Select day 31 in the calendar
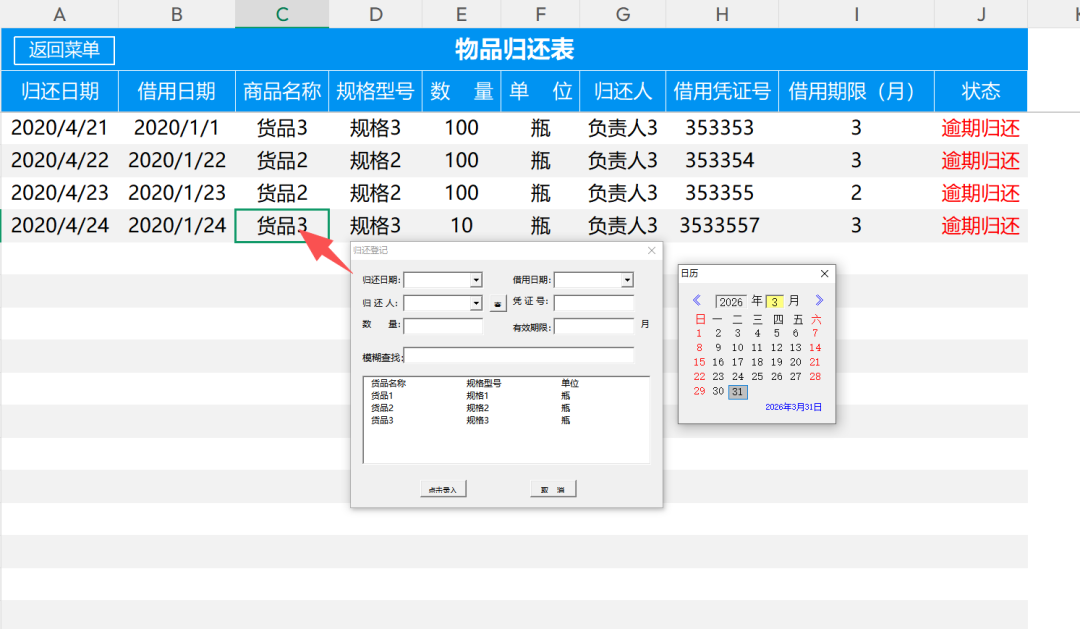The height and width of the screenshot is (629, 1080). [738, 391]
